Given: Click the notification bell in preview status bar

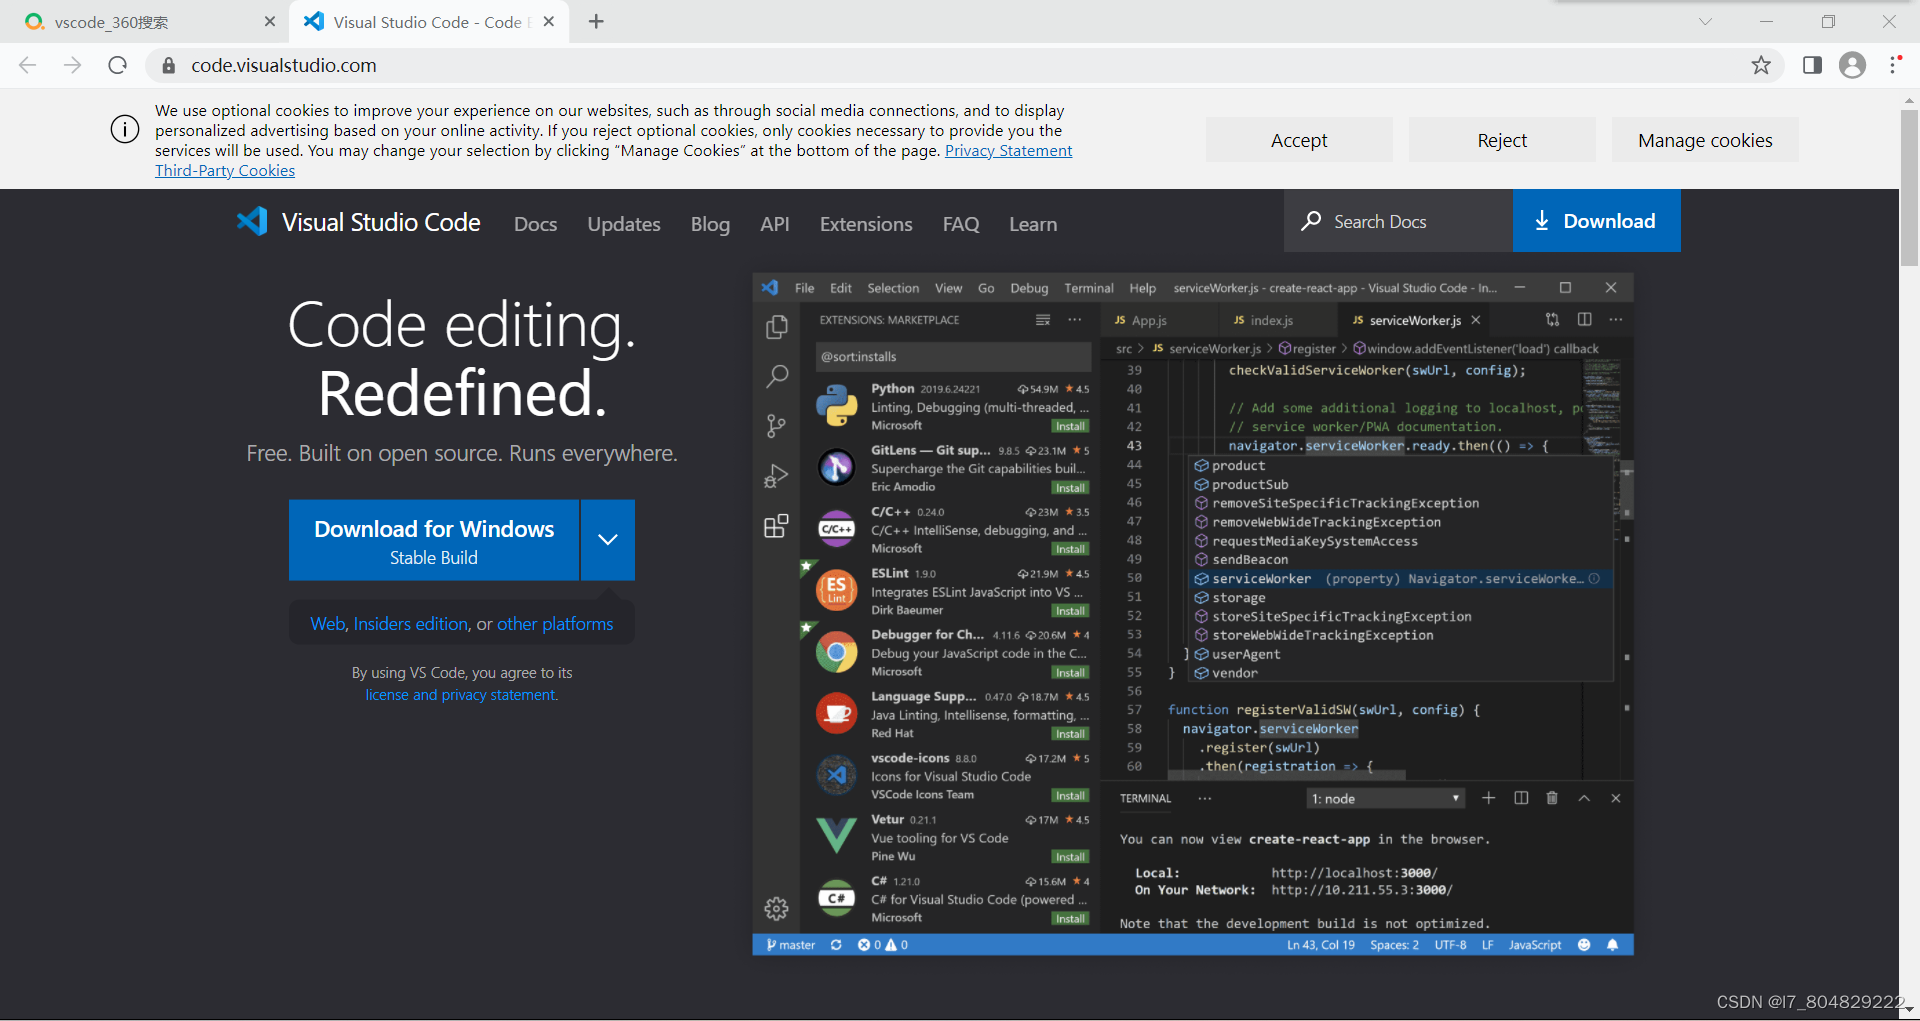Looking at the screenshot, I should coord(1612,945).
